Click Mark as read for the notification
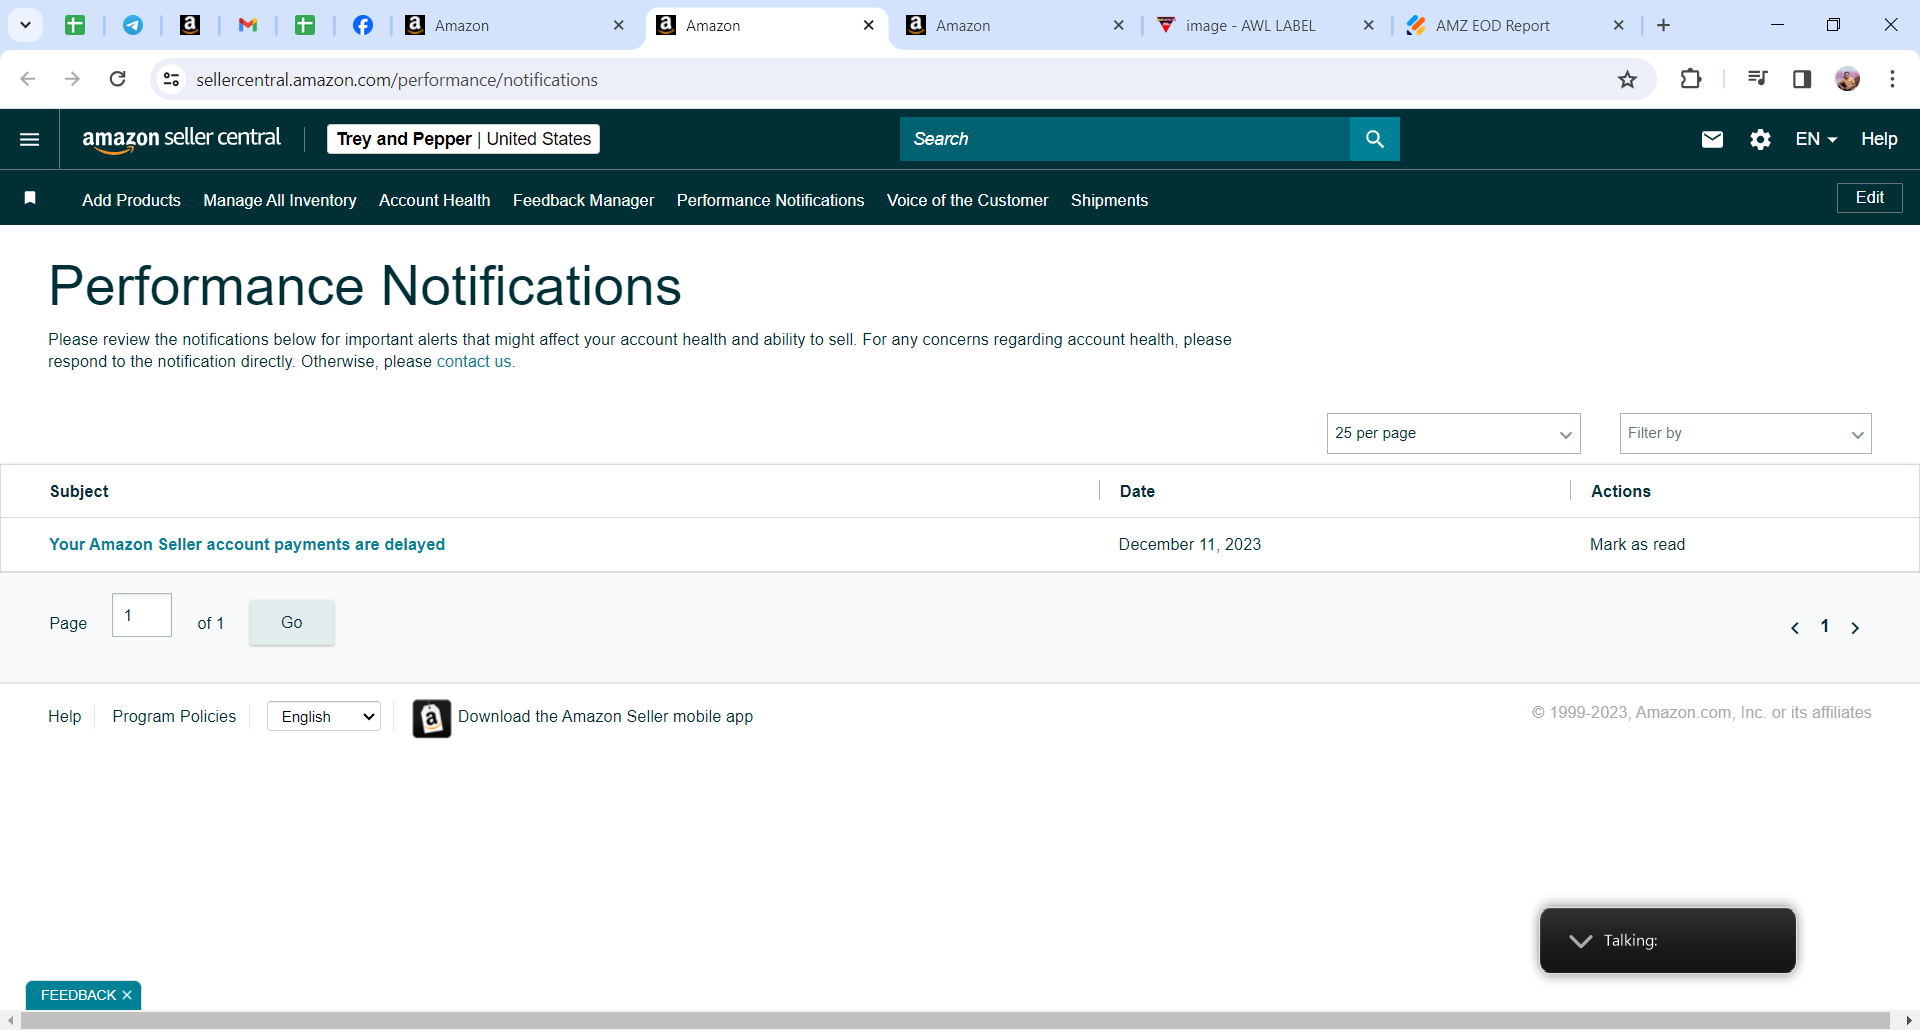 1637,544
